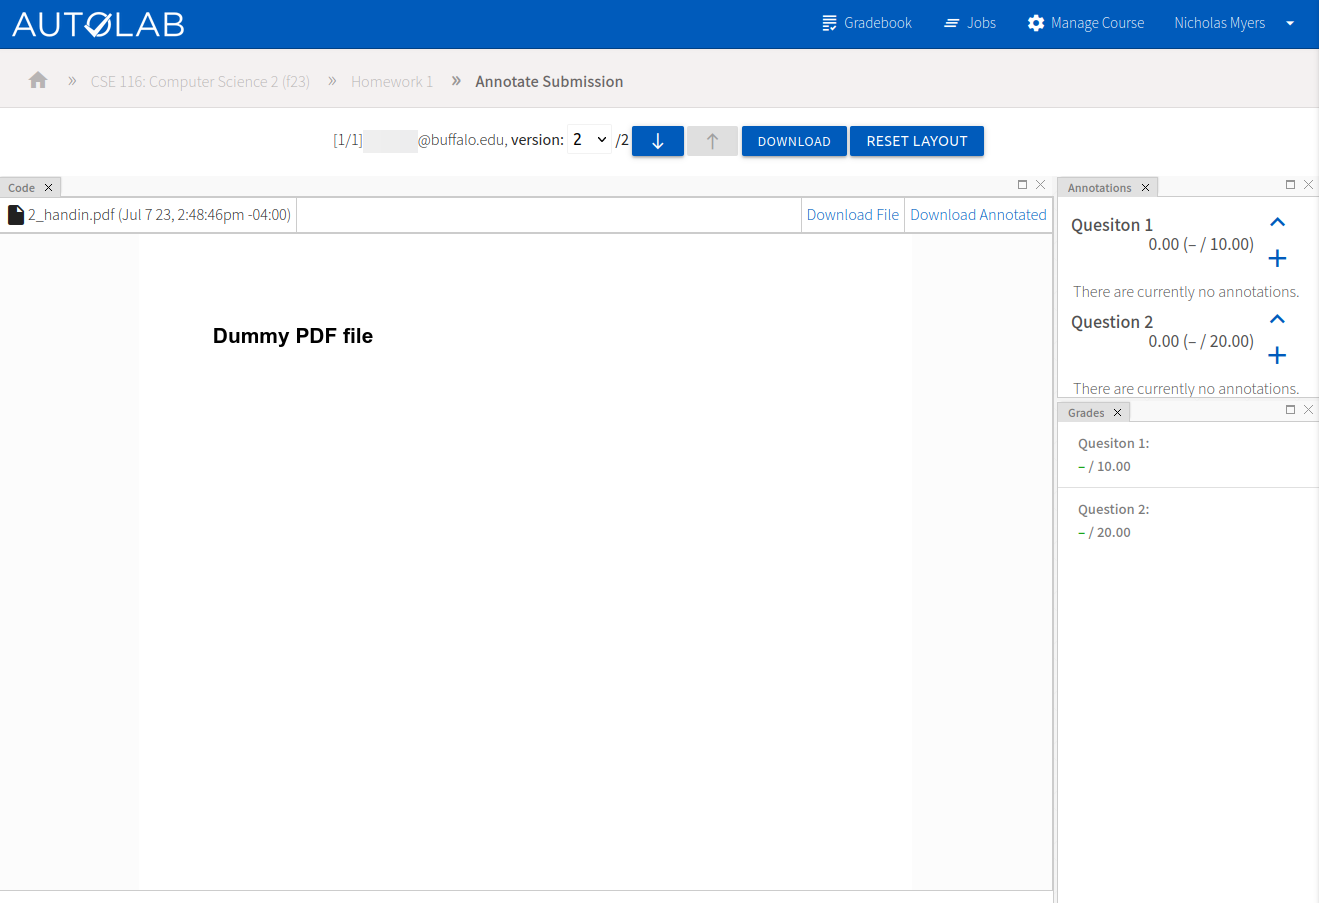Click the Manage Course gear icon
This screenshot has height=903, width=1319.
coord(1036,23)
